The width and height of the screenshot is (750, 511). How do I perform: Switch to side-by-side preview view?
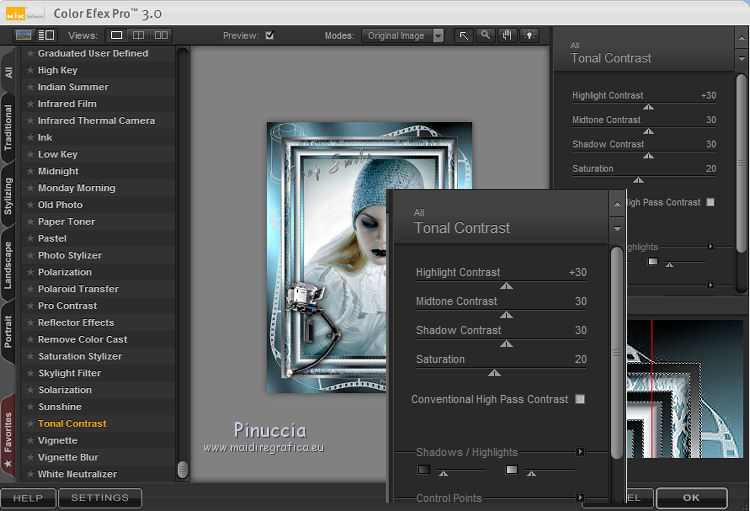161,35
